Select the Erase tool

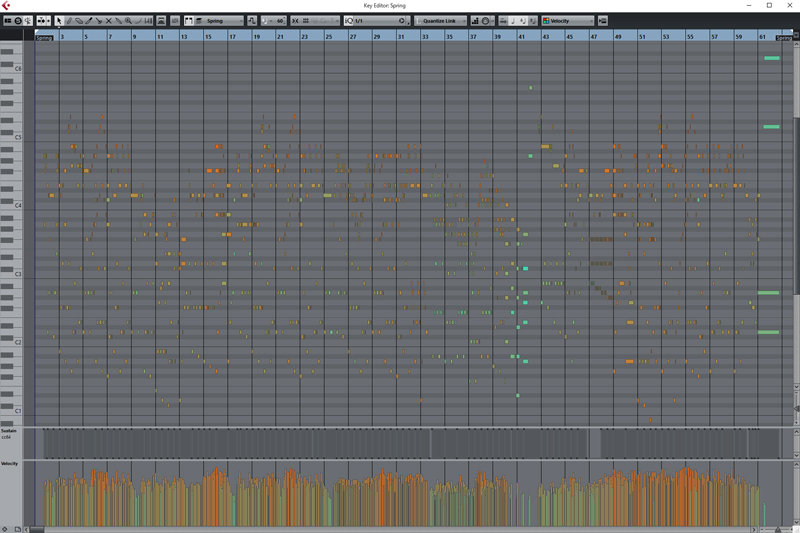pos(79,21)
